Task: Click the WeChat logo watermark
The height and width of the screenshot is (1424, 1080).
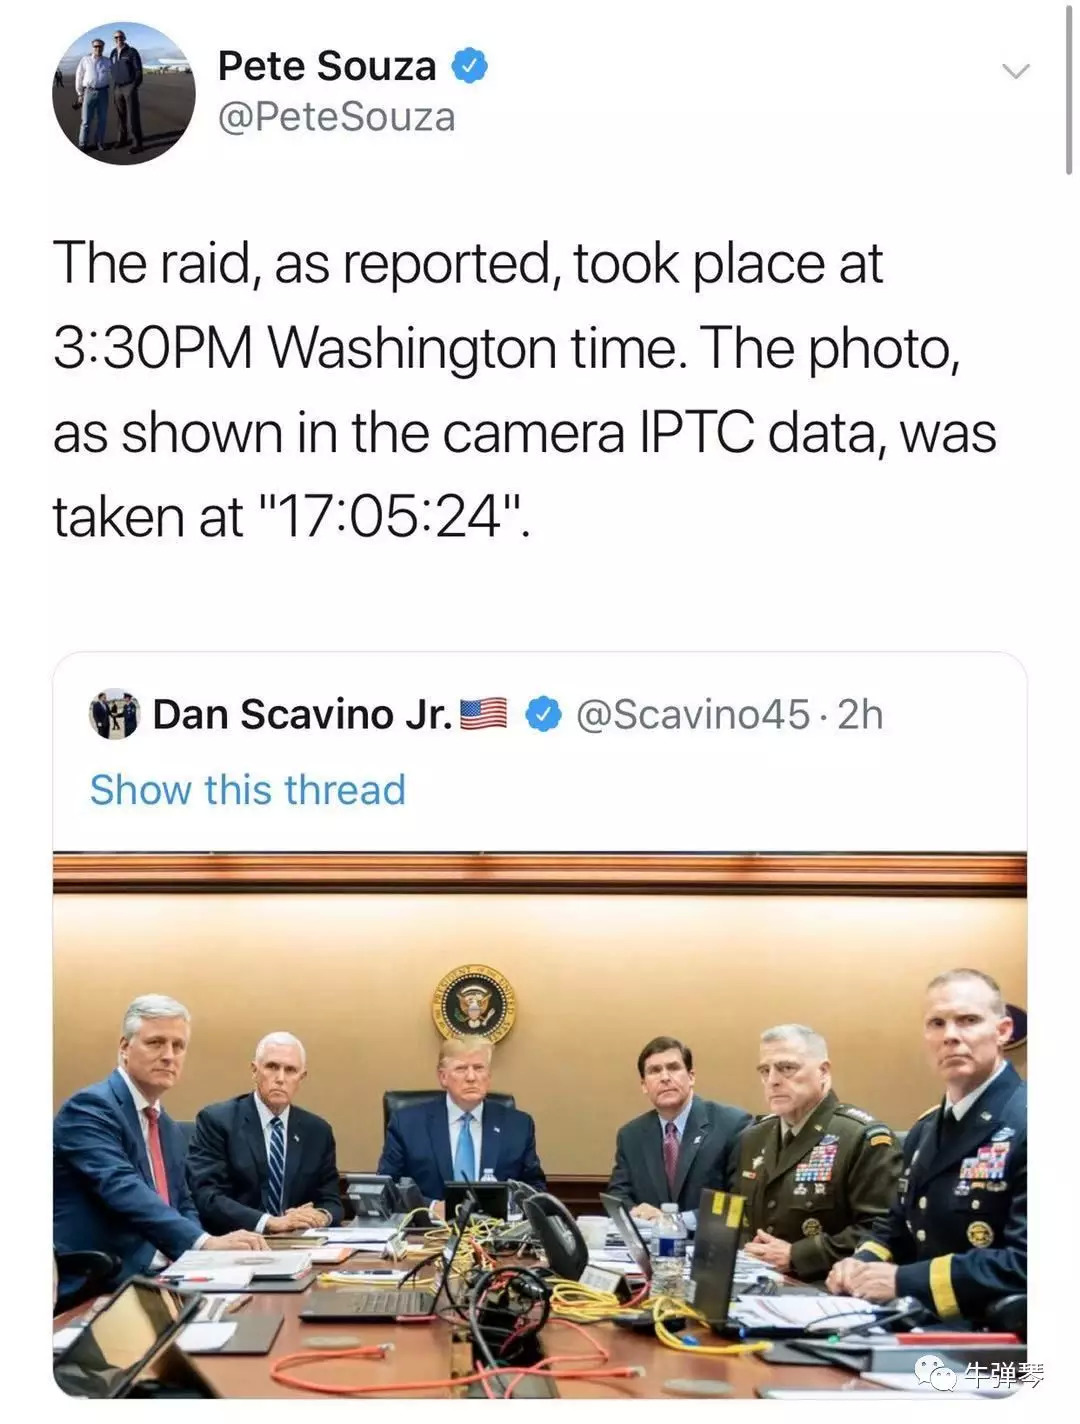Action: 935,1375
